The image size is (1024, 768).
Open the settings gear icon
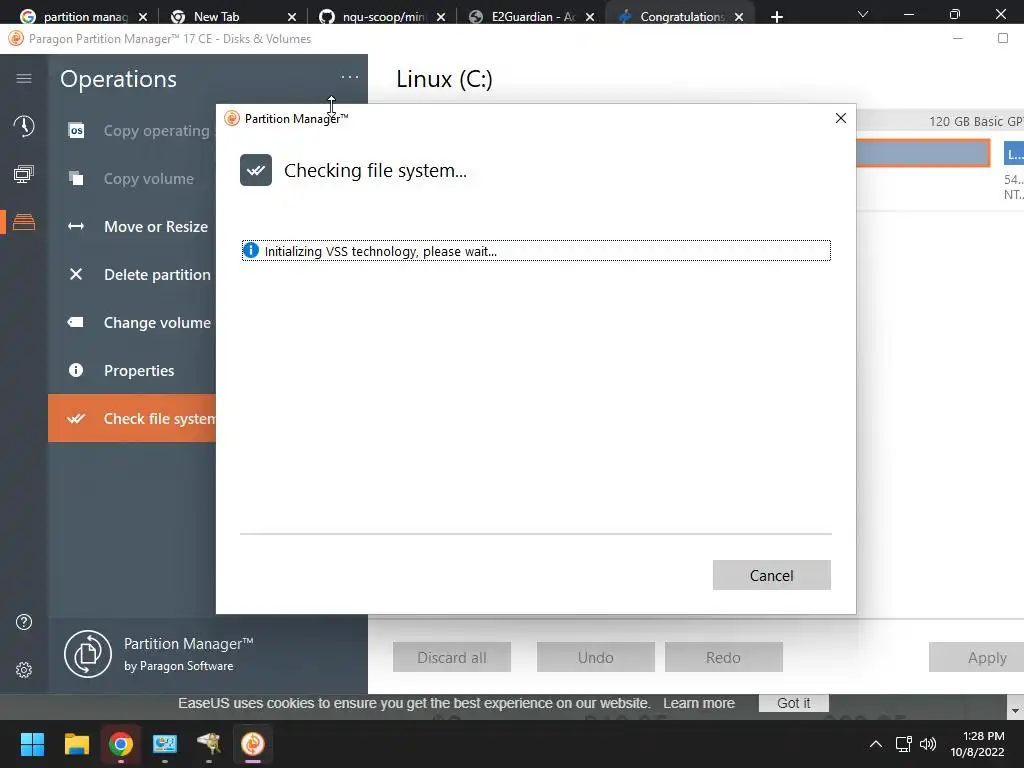[x=24, y=669]
